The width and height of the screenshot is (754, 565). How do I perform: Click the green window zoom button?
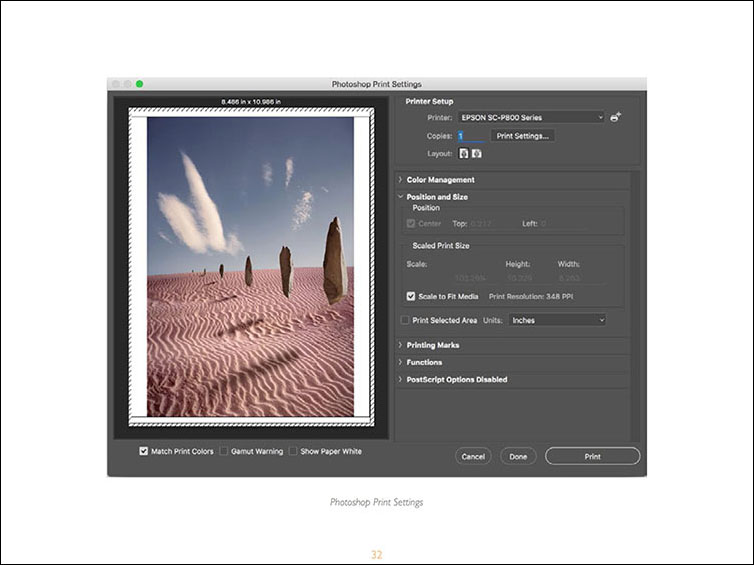pos(139,84)
